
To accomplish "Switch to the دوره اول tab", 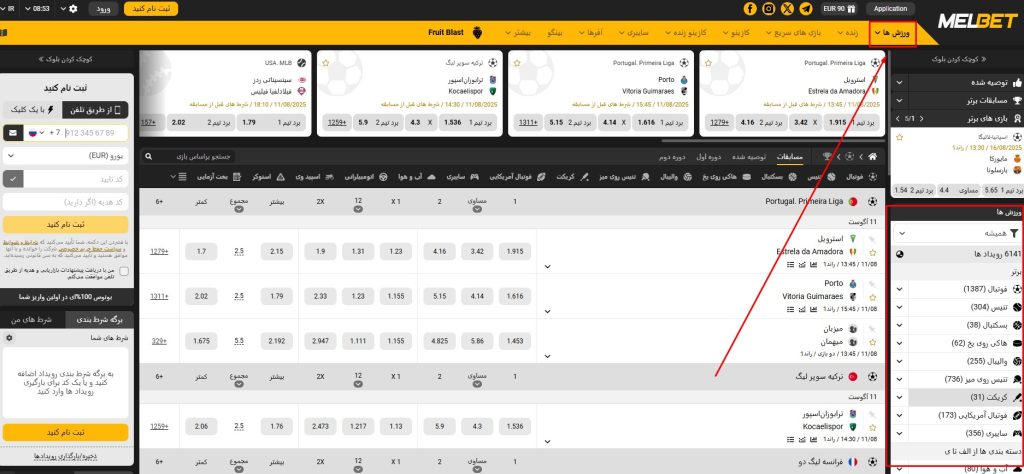I will tap(709, 157).
